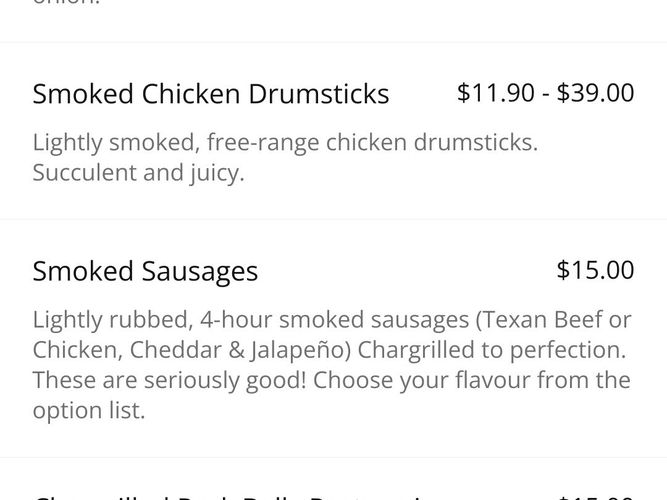Click the $11.90 starting price for drumsticks
This screenshot has height=500, width=667.
[496, 93]
